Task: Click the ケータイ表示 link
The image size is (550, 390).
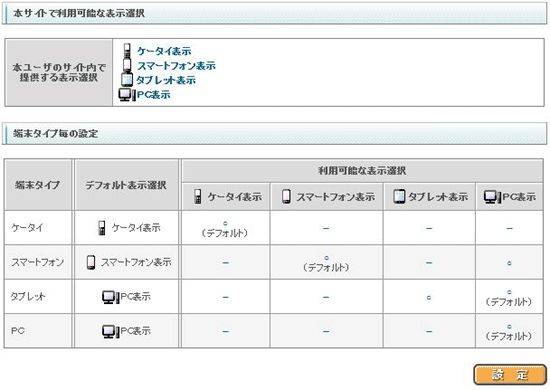Action: [x=164, y=51]
